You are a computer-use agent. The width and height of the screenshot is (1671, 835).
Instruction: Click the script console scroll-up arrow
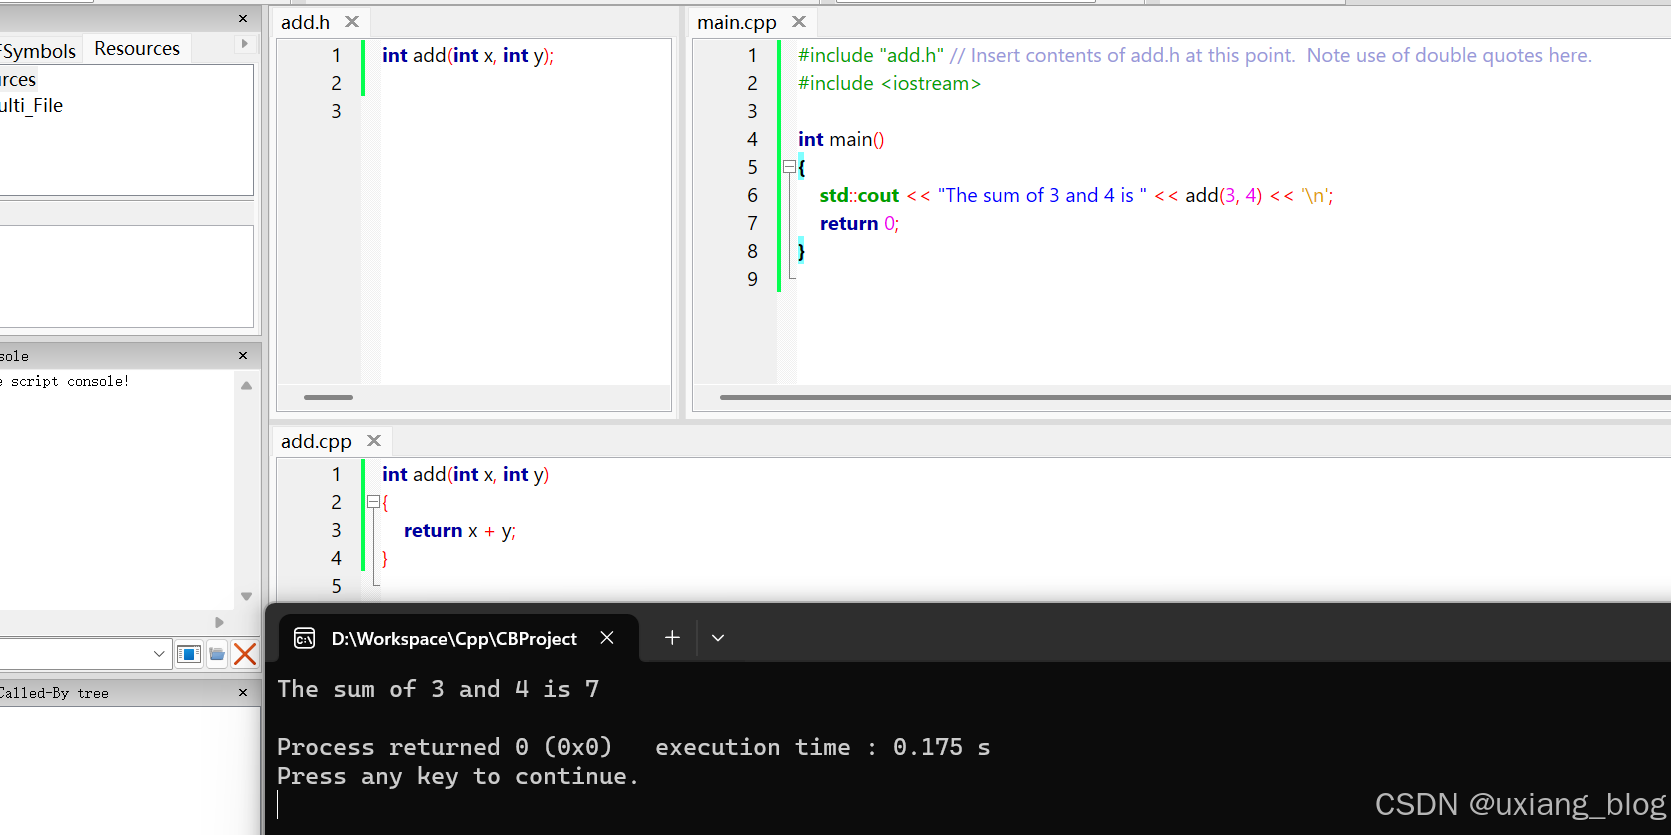[246, 385]
